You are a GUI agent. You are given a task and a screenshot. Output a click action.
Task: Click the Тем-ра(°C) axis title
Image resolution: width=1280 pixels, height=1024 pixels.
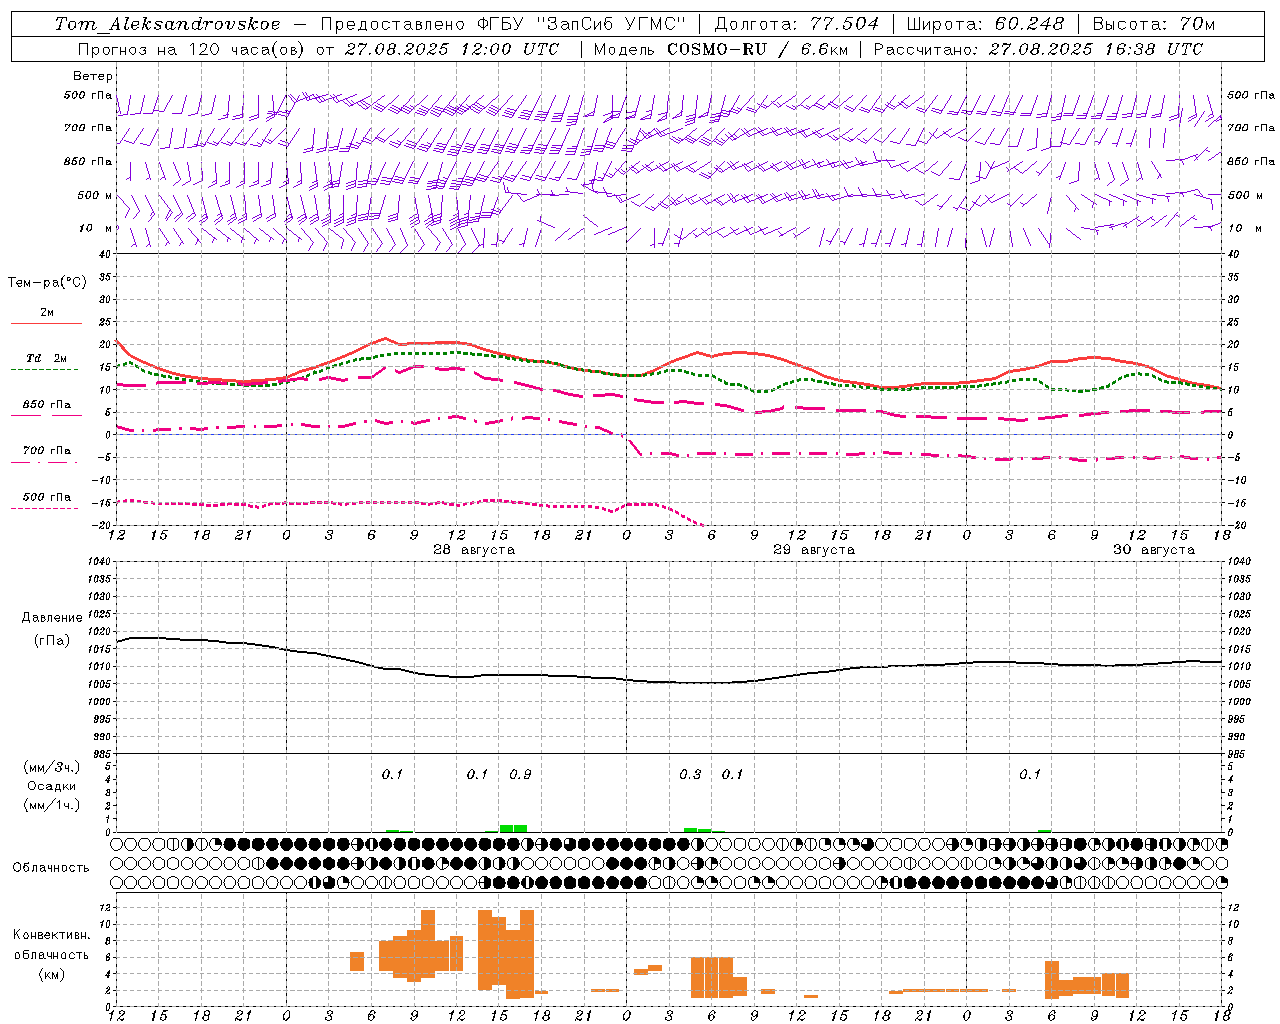[47, 283]
